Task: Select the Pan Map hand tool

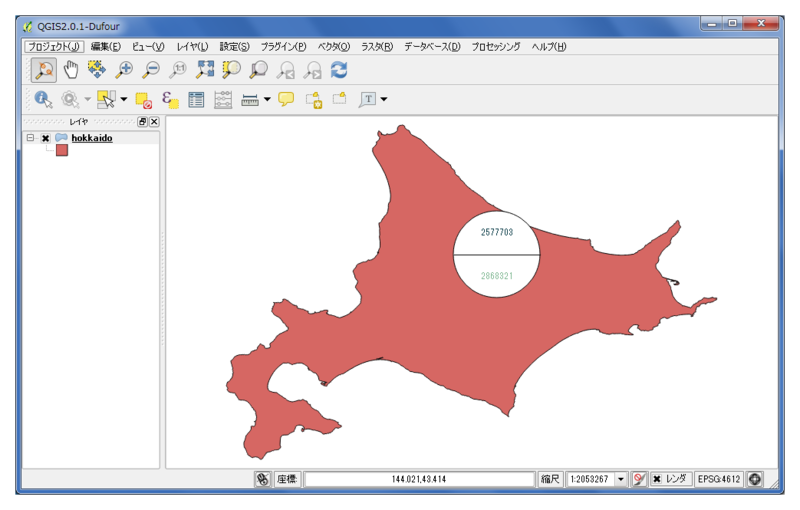Action: tap(71, 70)
